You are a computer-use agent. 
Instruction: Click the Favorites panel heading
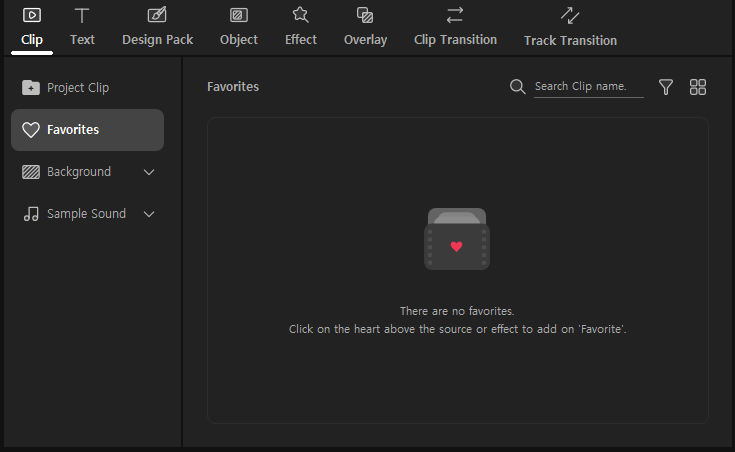[x=233, y=87]
